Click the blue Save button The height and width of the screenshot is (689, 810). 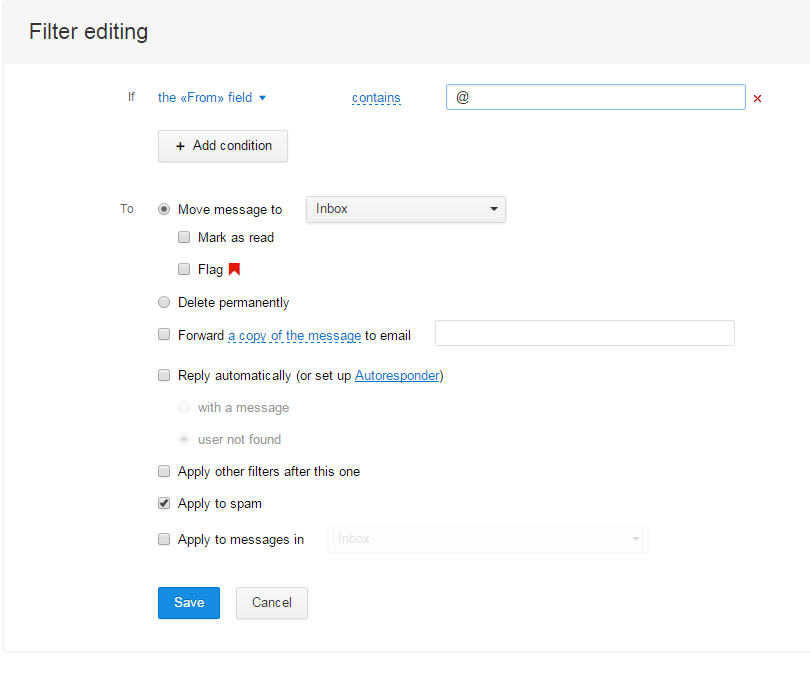click(188, 602)
